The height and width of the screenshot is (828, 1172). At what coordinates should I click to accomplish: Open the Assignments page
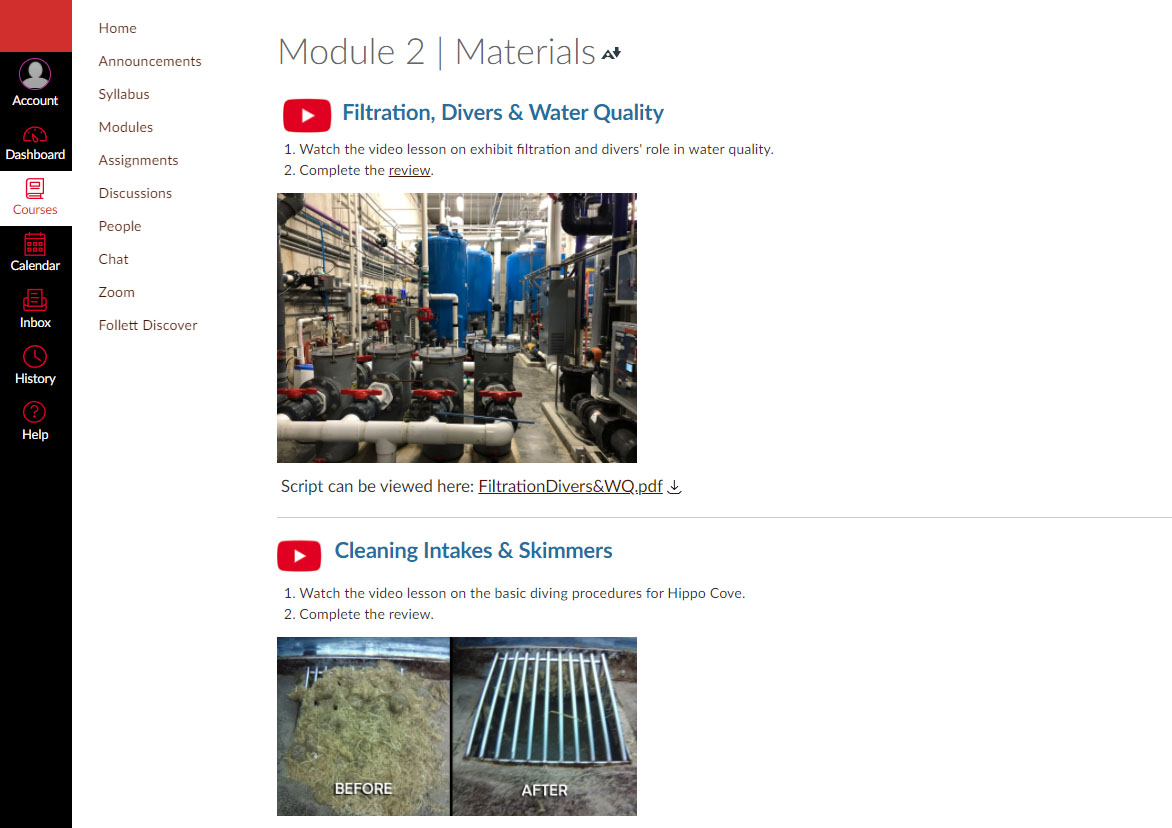click(138, 160)
